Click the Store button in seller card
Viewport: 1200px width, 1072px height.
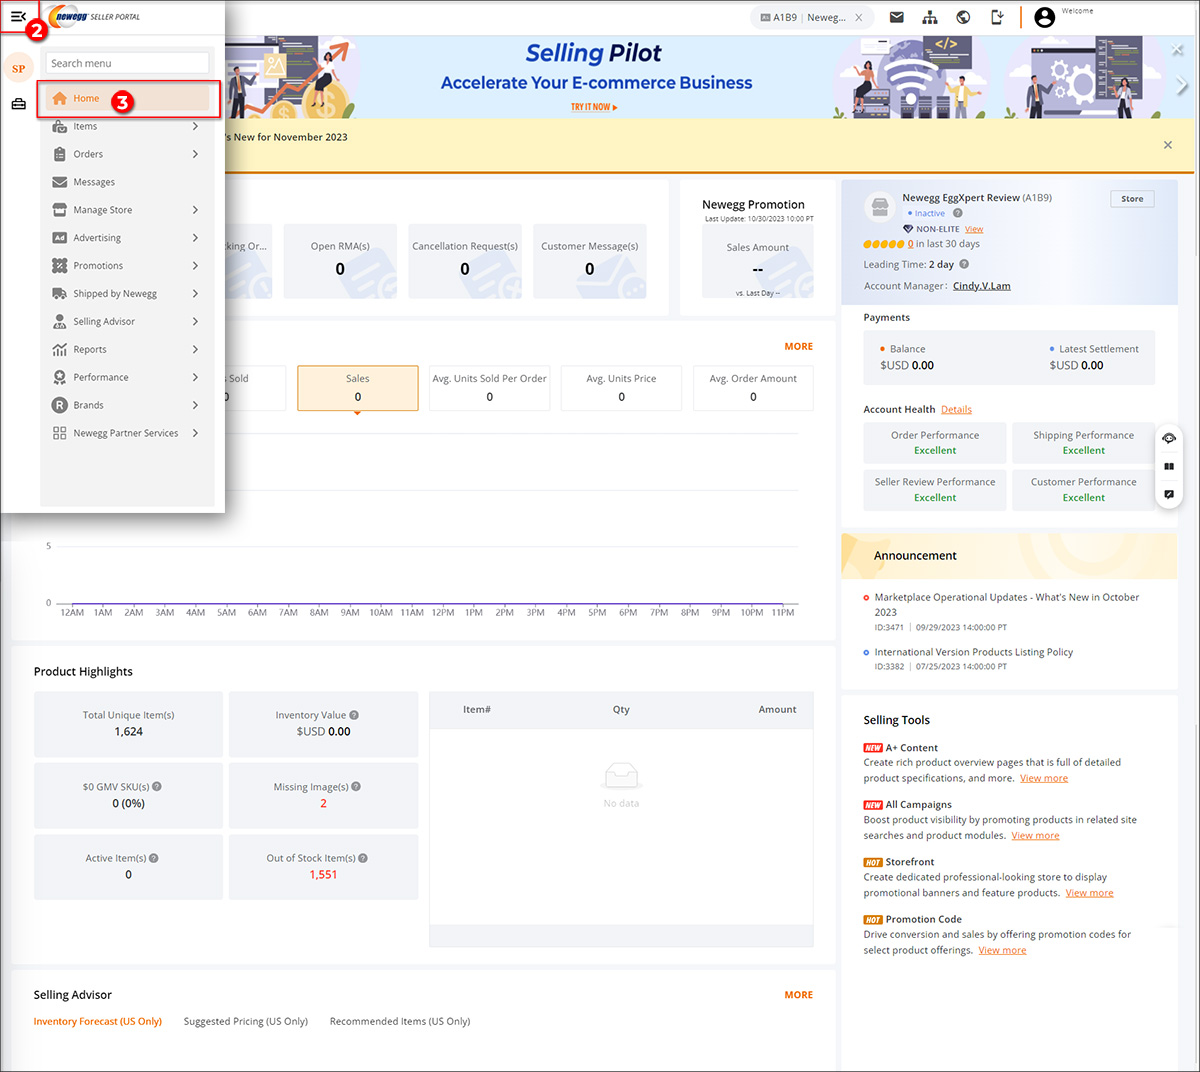[x=1132, y=199]
